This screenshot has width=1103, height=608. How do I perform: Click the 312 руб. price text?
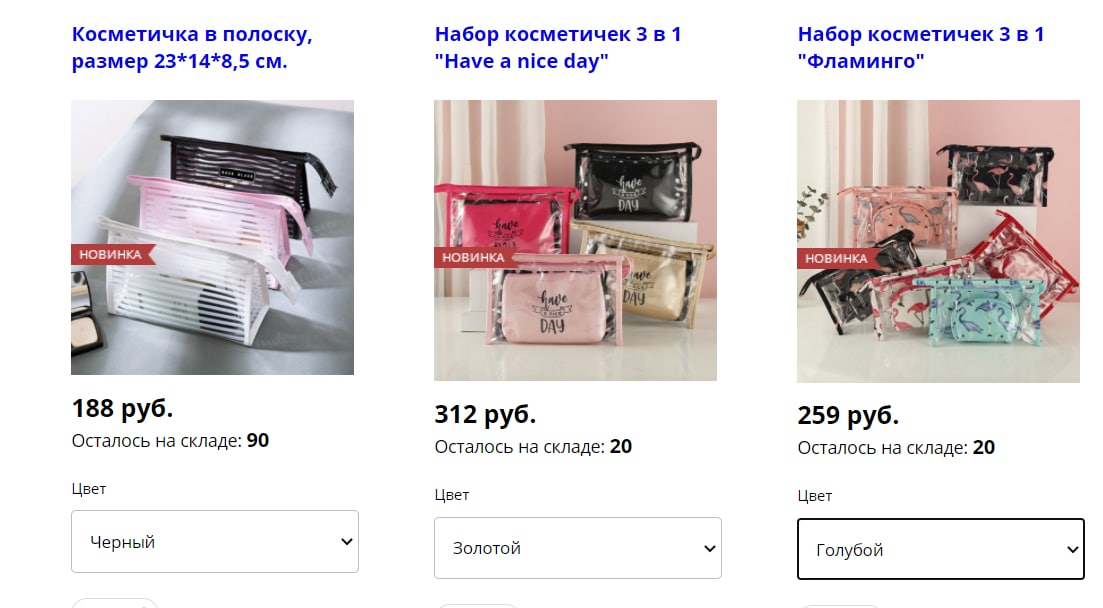485,414
